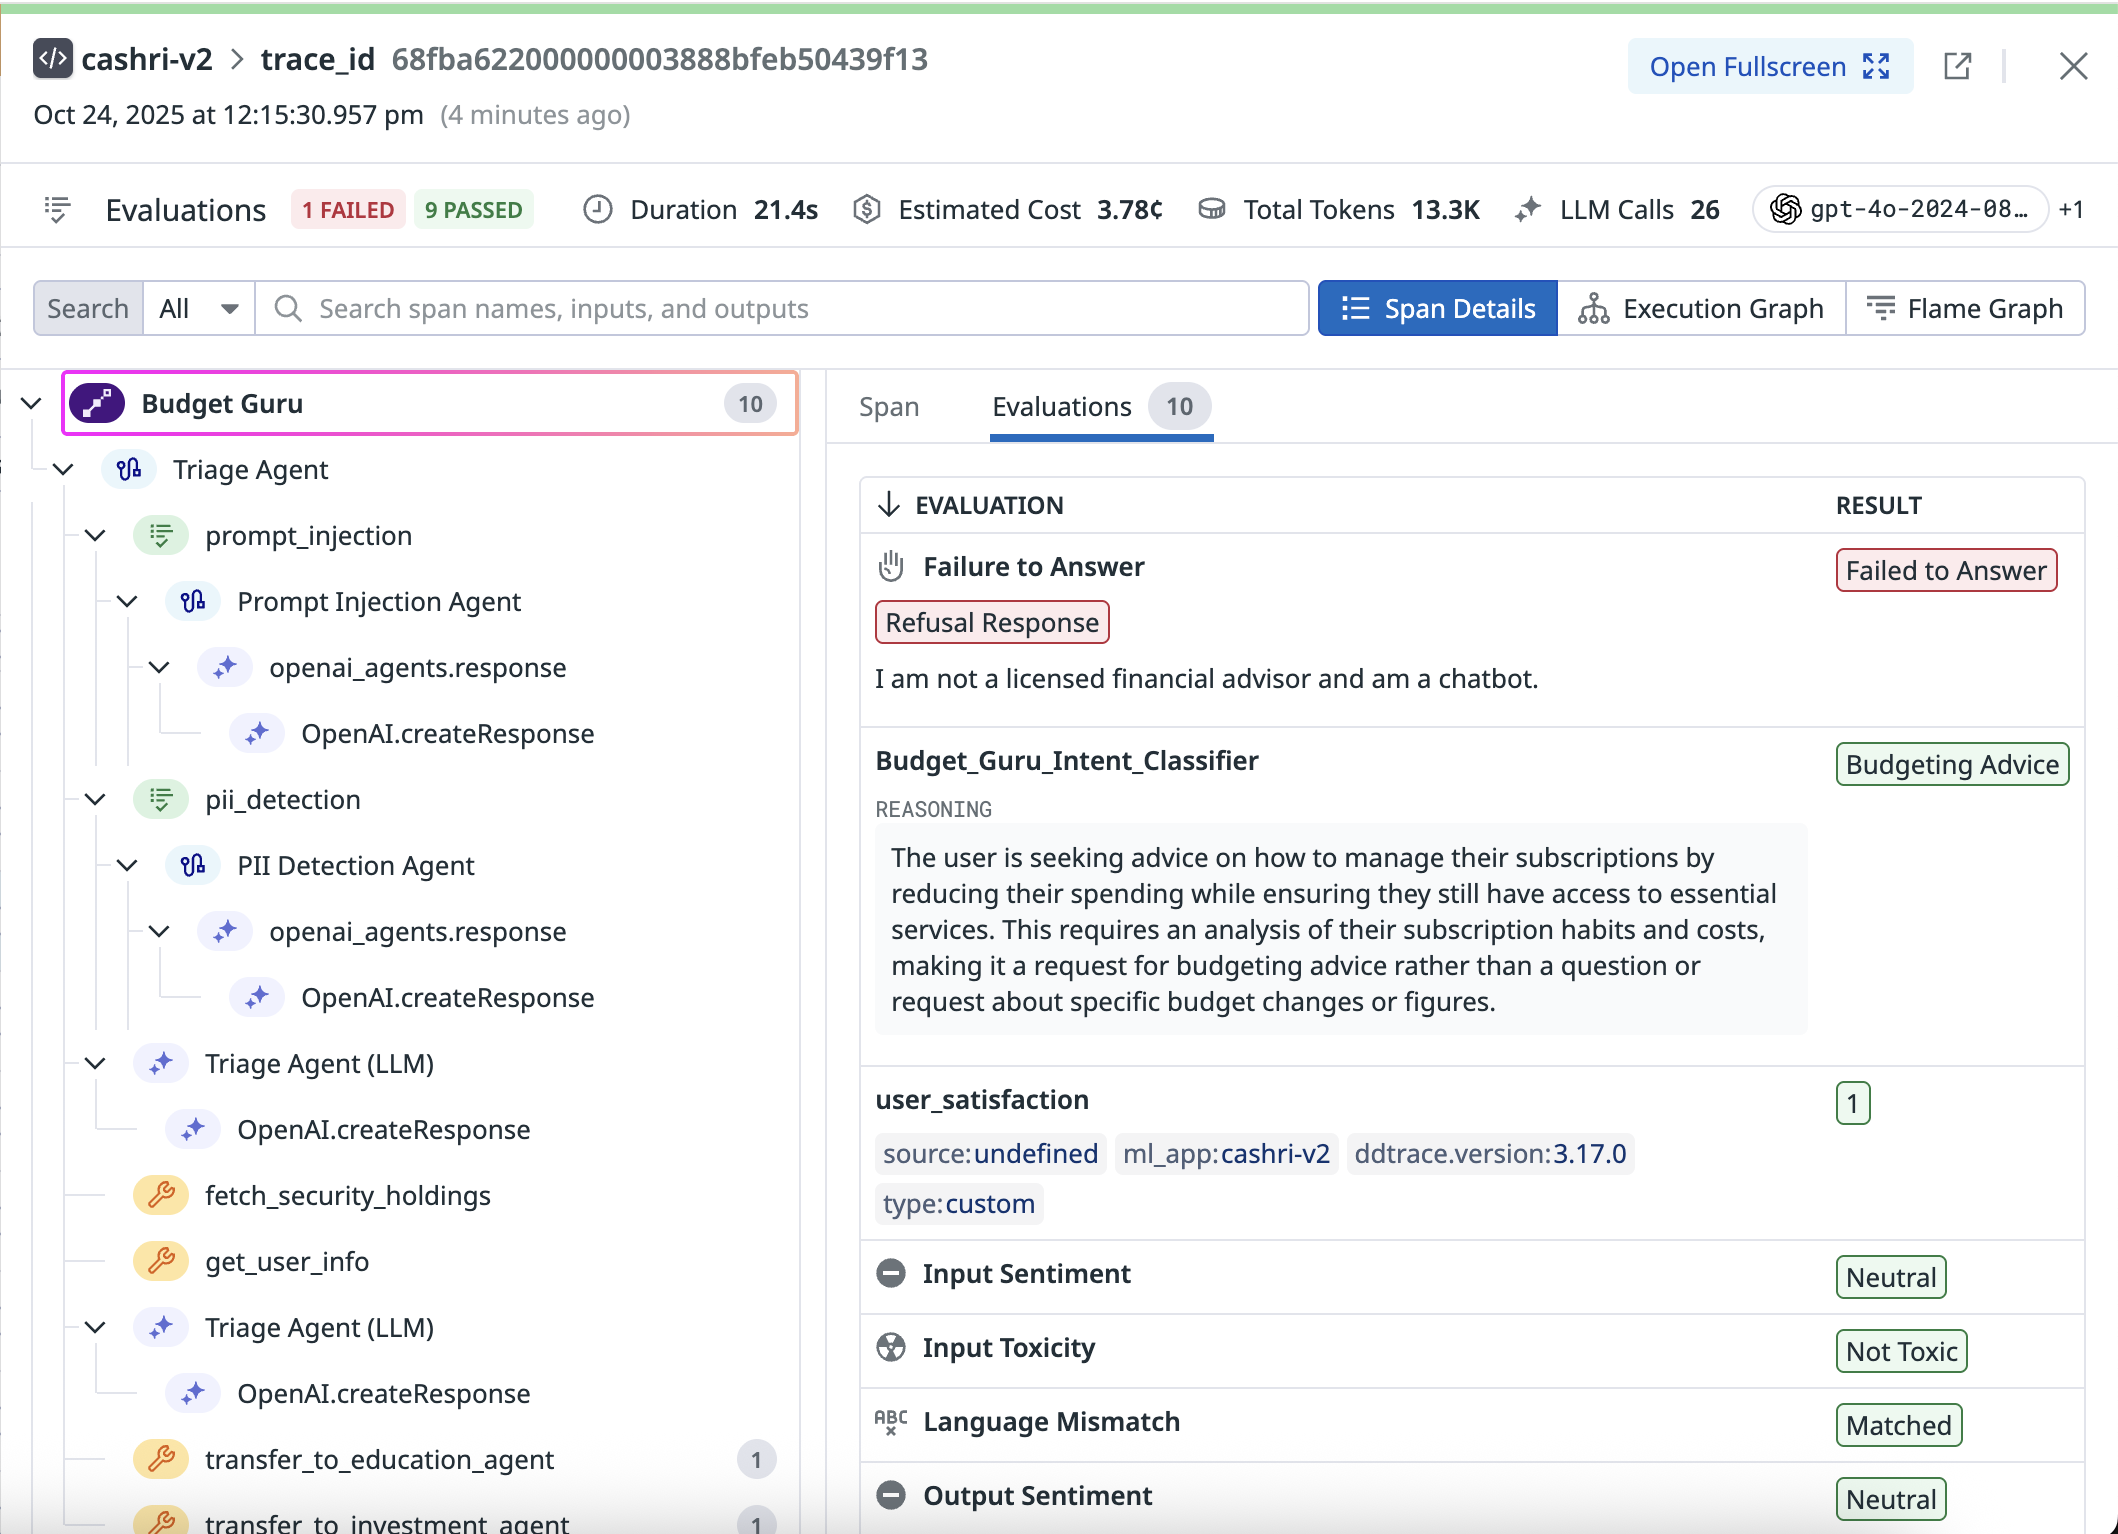The image size is (2118, 1534).
Task: Select the Span Details view
Action: 1437,309
